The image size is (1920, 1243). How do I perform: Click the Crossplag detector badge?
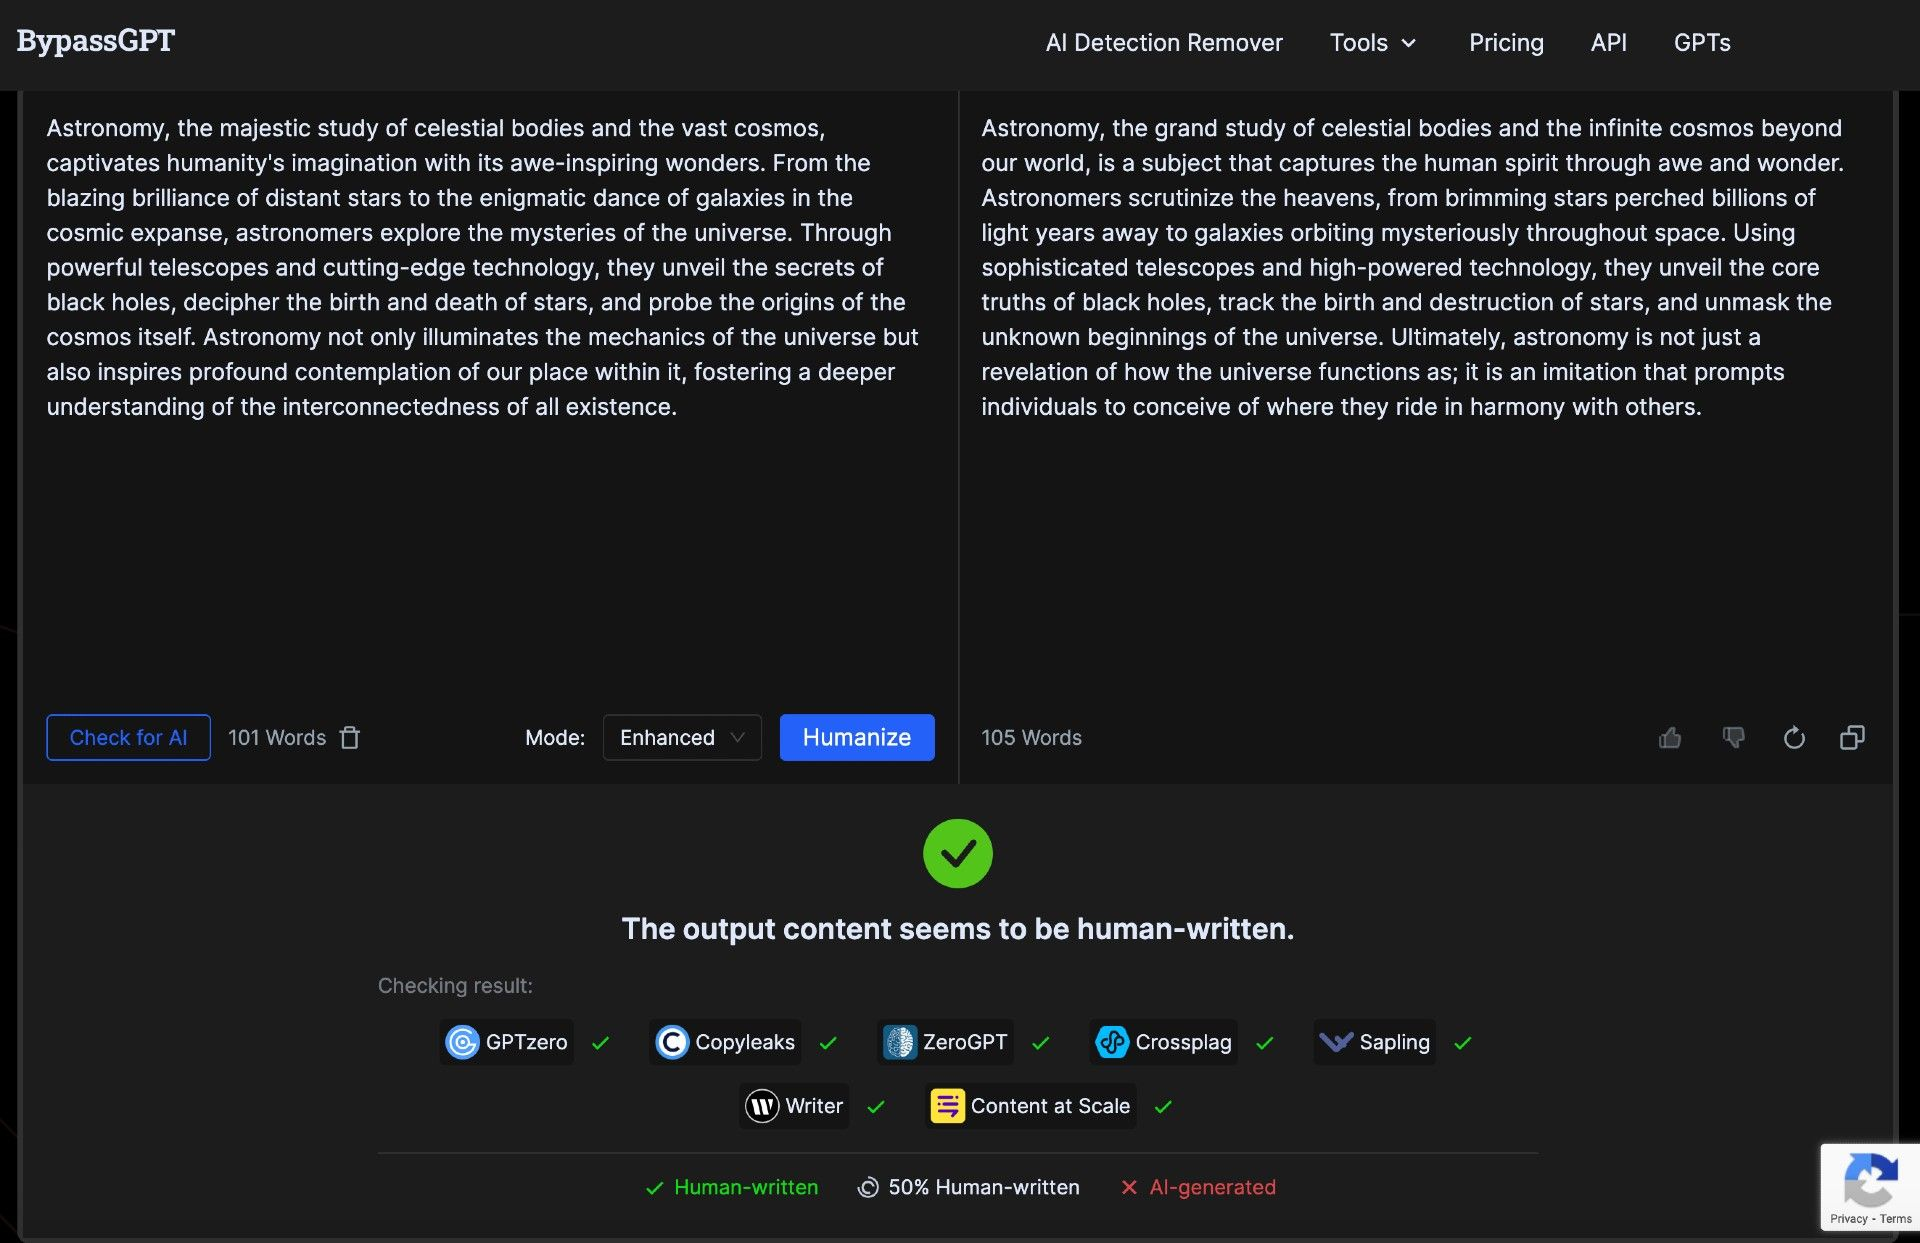coord(1164,1042)
